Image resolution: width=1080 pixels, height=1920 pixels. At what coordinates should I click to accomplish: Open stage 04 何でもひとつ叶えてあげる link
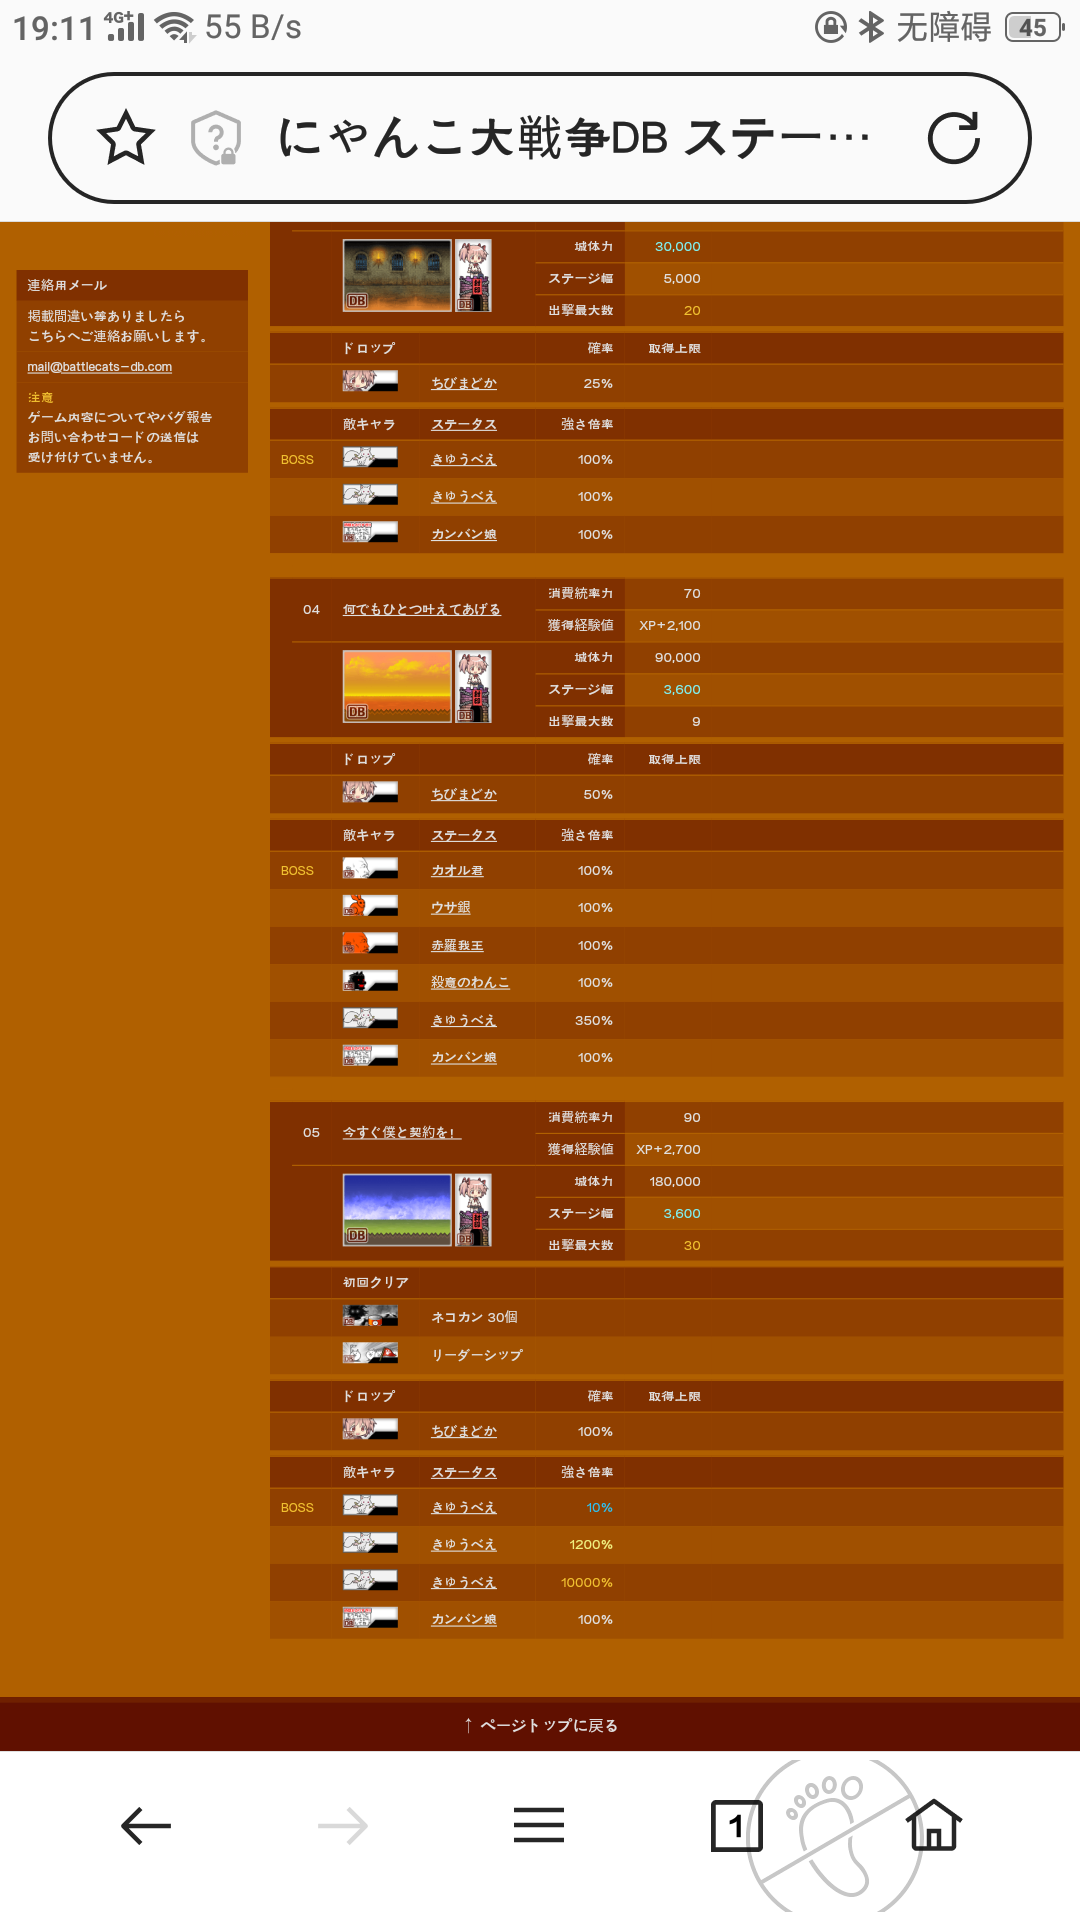click(421, 609)
